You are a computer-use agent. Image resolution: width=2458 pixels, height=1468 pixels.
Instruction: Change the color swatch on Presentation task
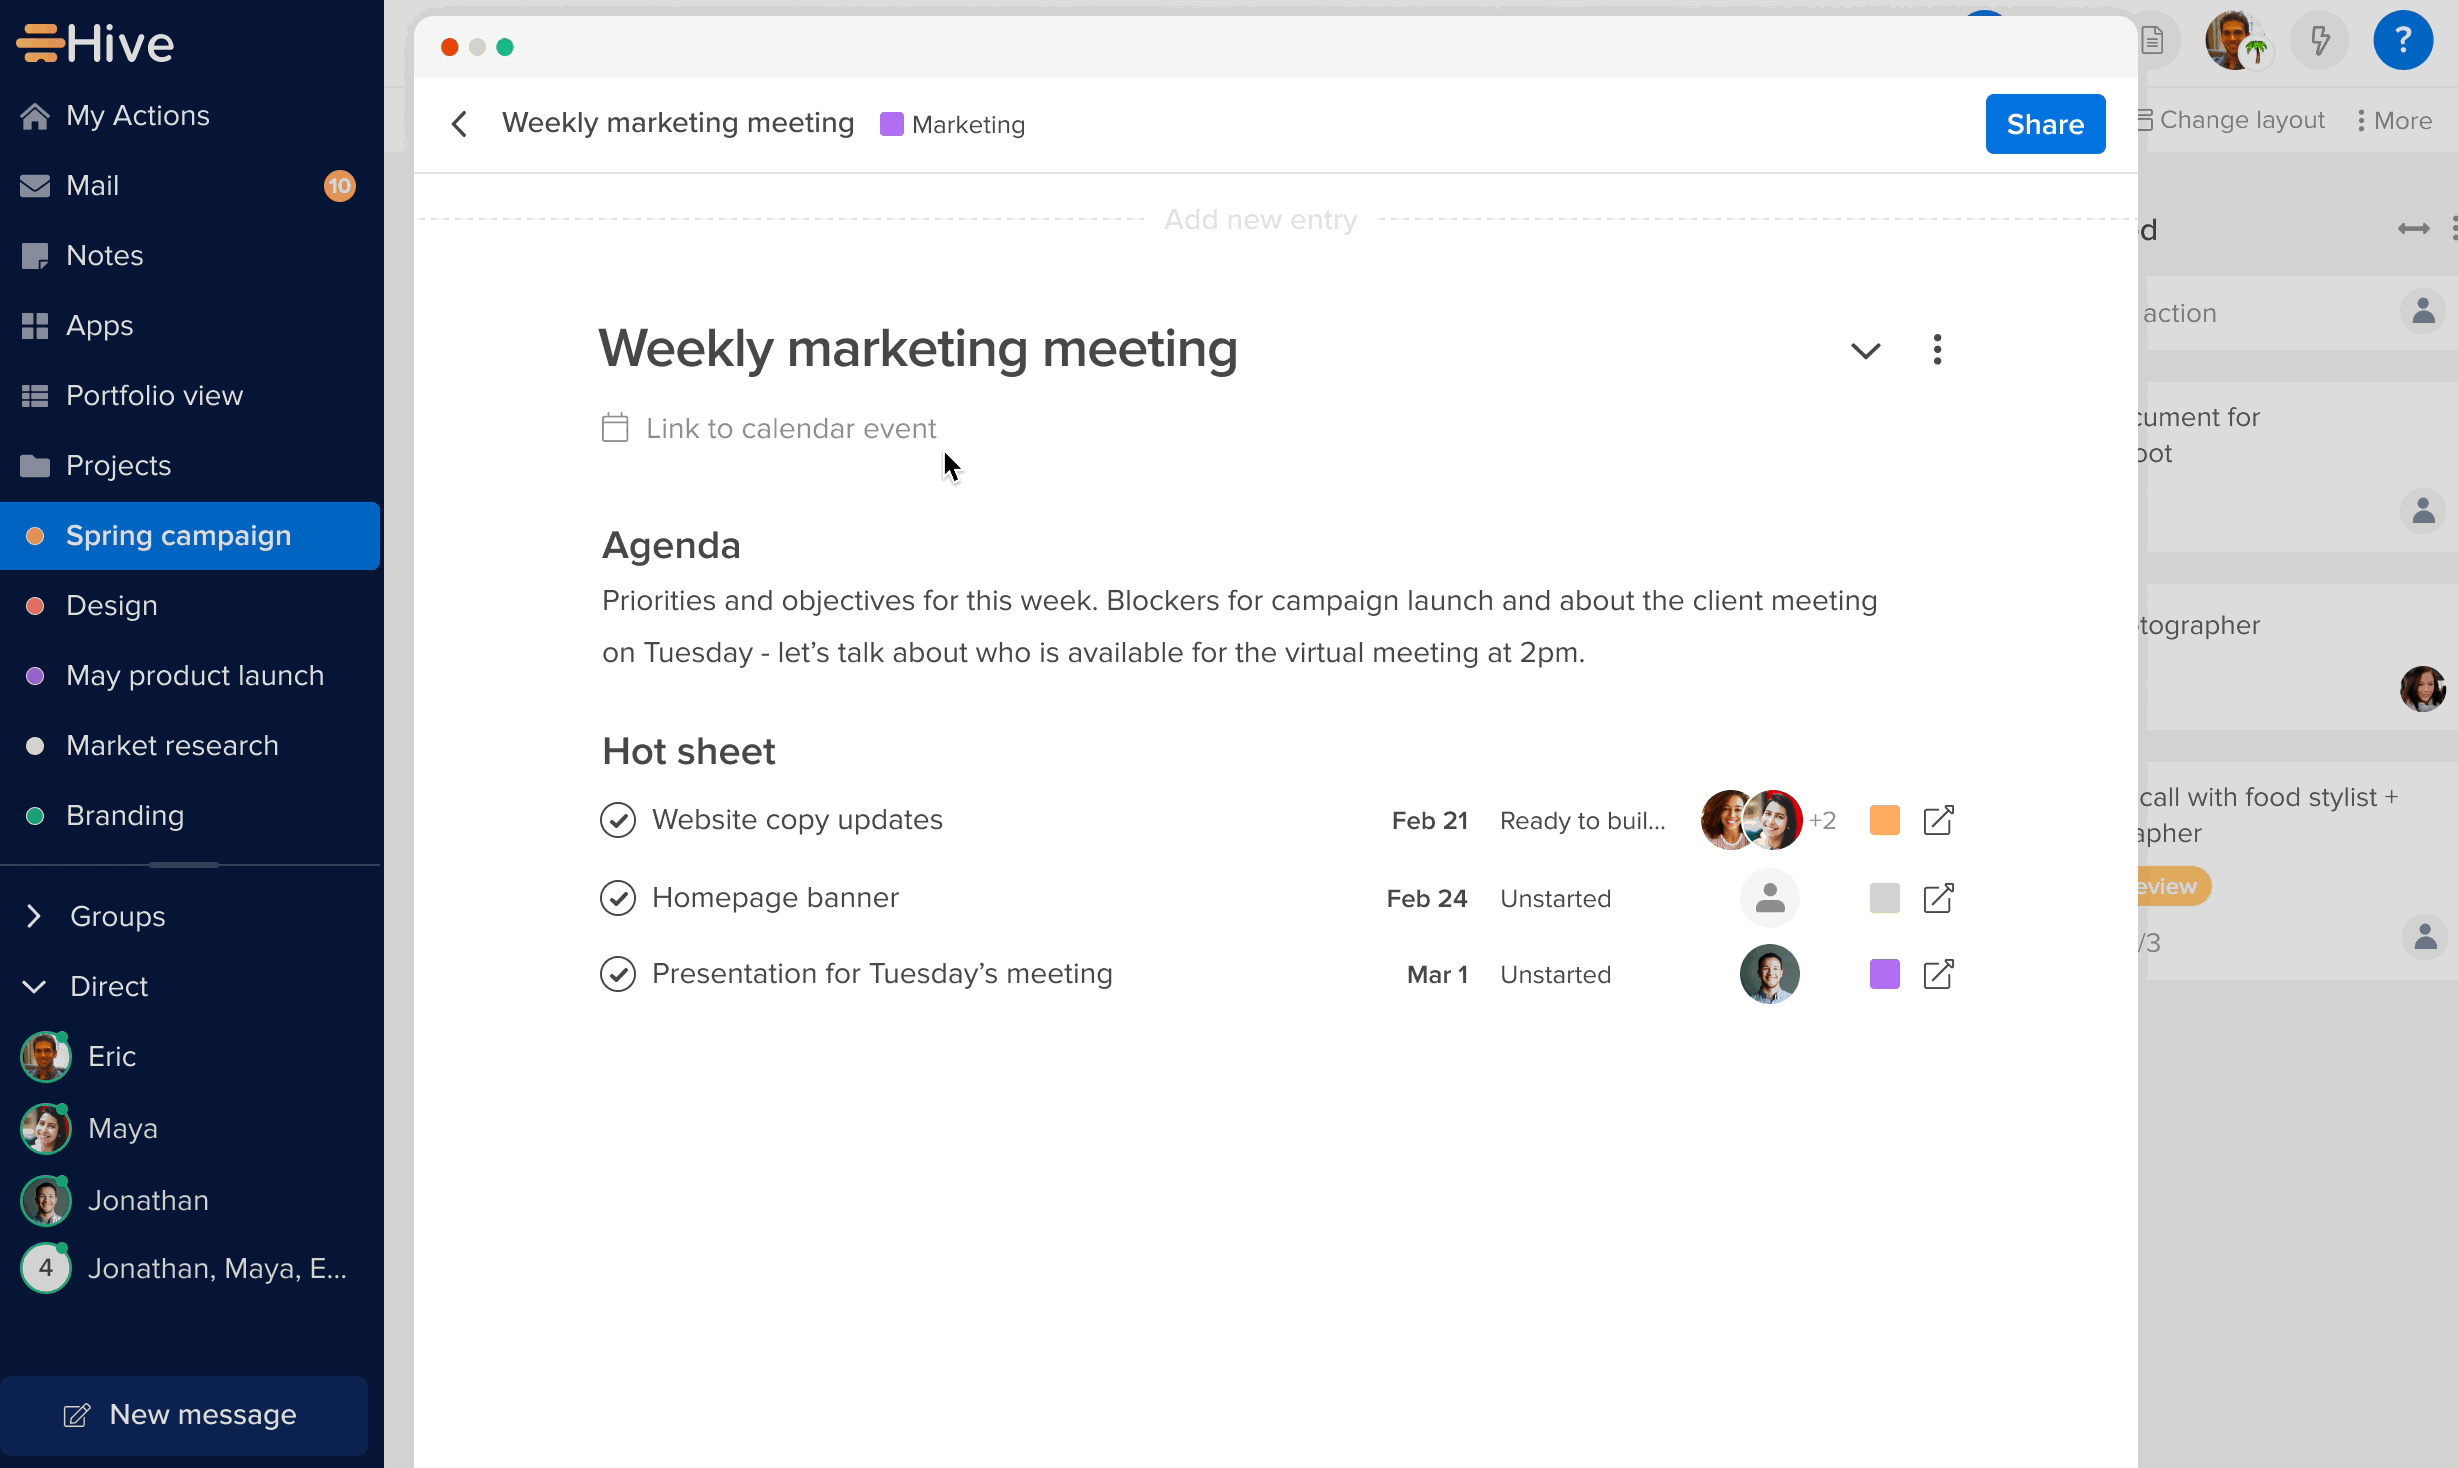coord(1884,973)
